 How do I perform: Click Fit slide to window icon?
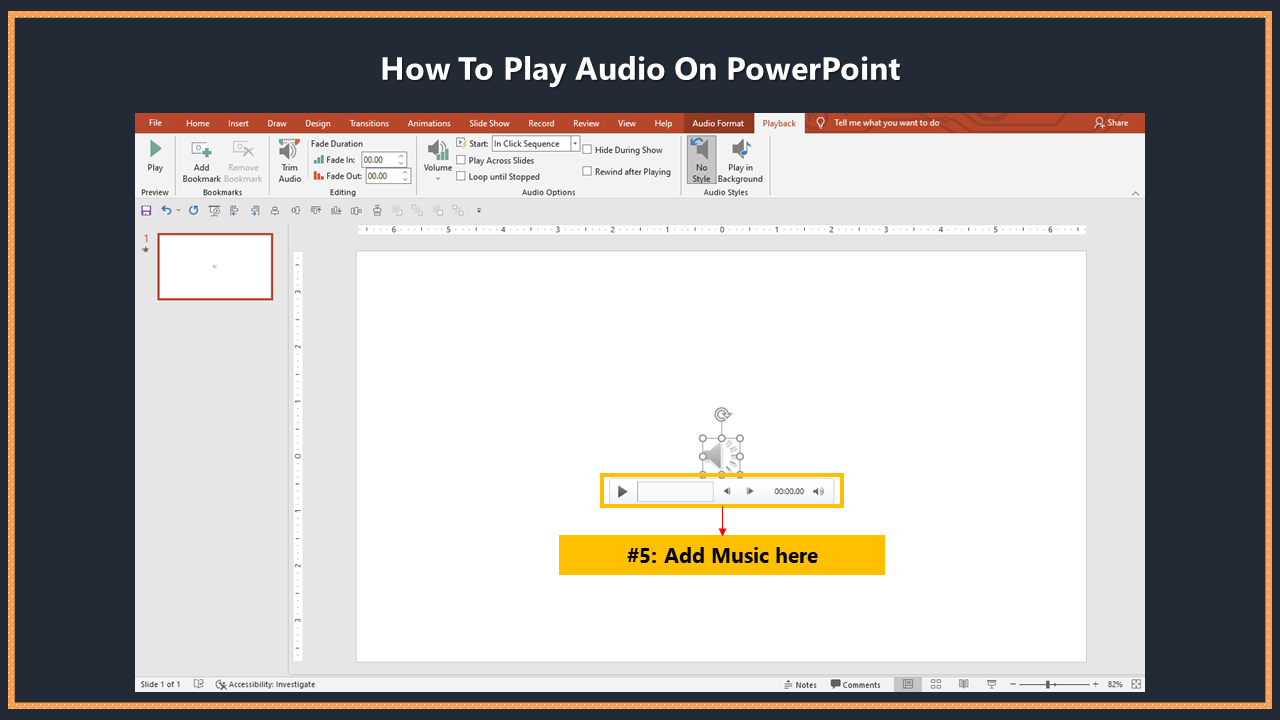(x=1136, y=684)
